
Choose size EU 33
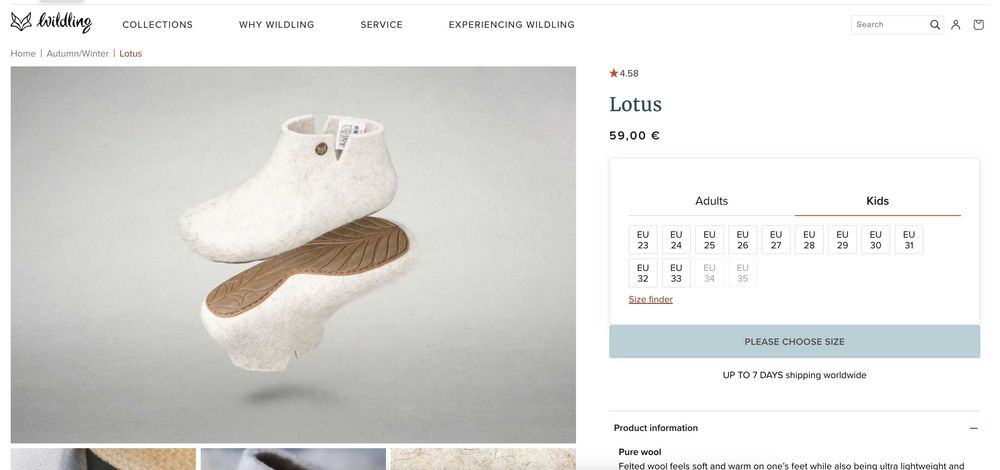[x=676, y=273]
